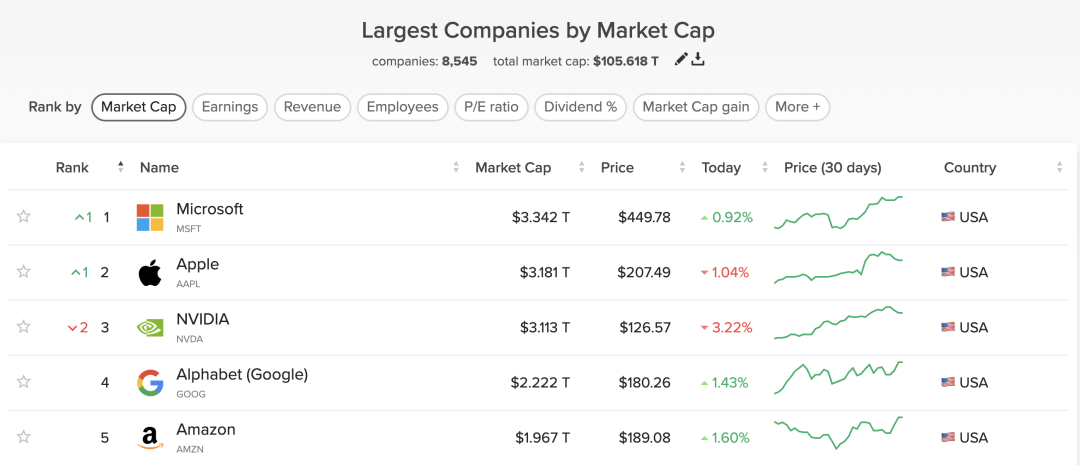Toggle the favorite star for Microsoft
1080x465 pixels.
click(23, 217)
